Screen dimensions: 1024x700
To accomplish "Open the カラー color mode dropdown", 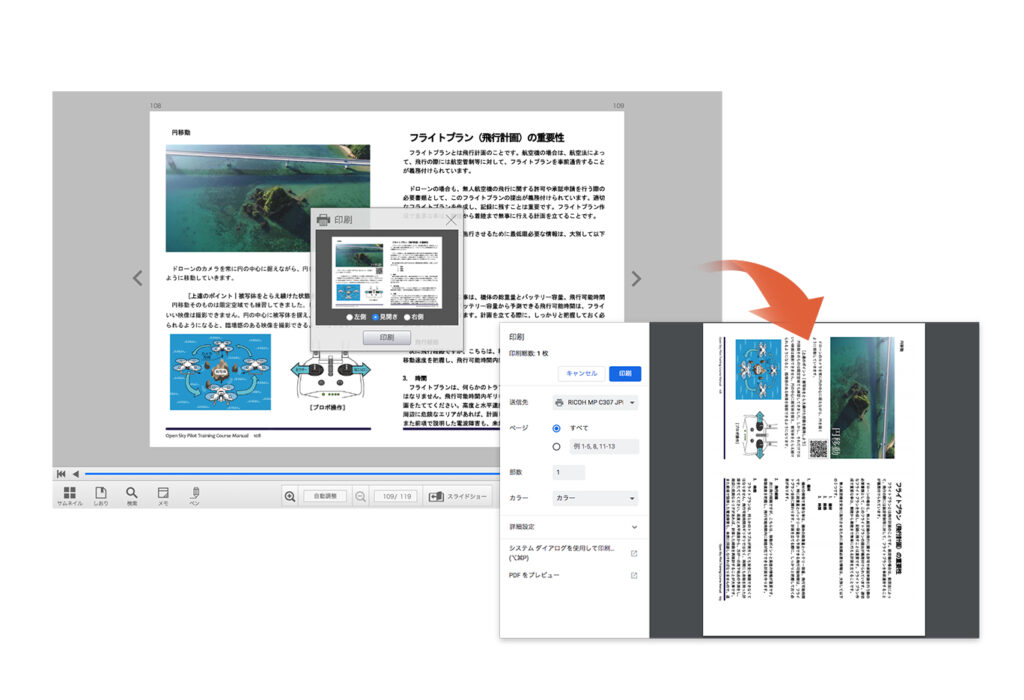I will point(596,498).
